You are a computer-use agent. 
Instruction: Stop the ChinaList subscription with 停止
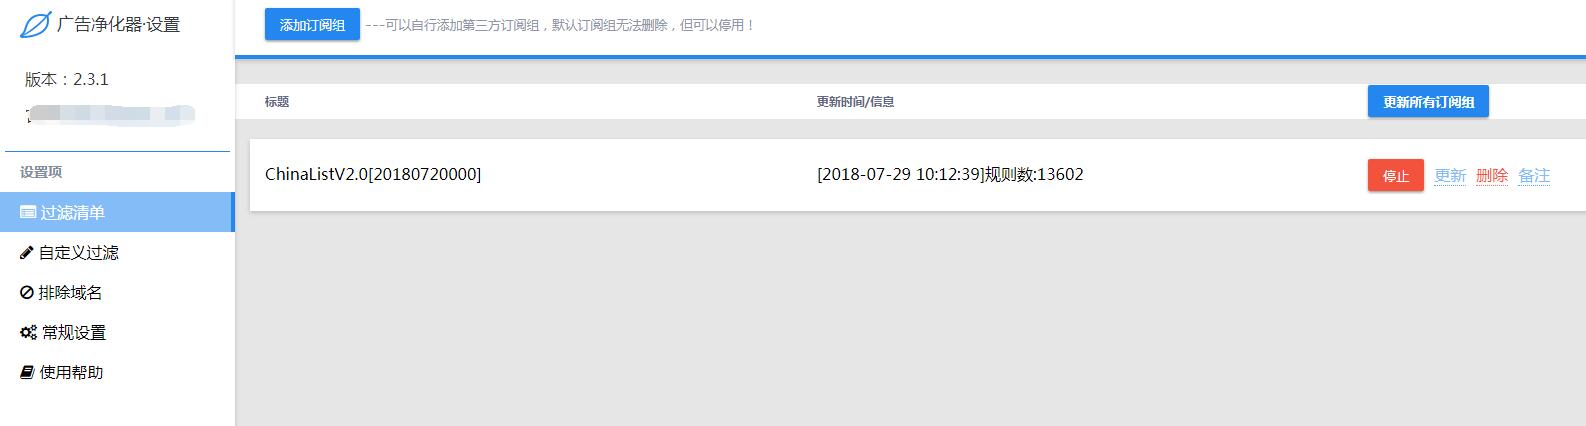1396,175
